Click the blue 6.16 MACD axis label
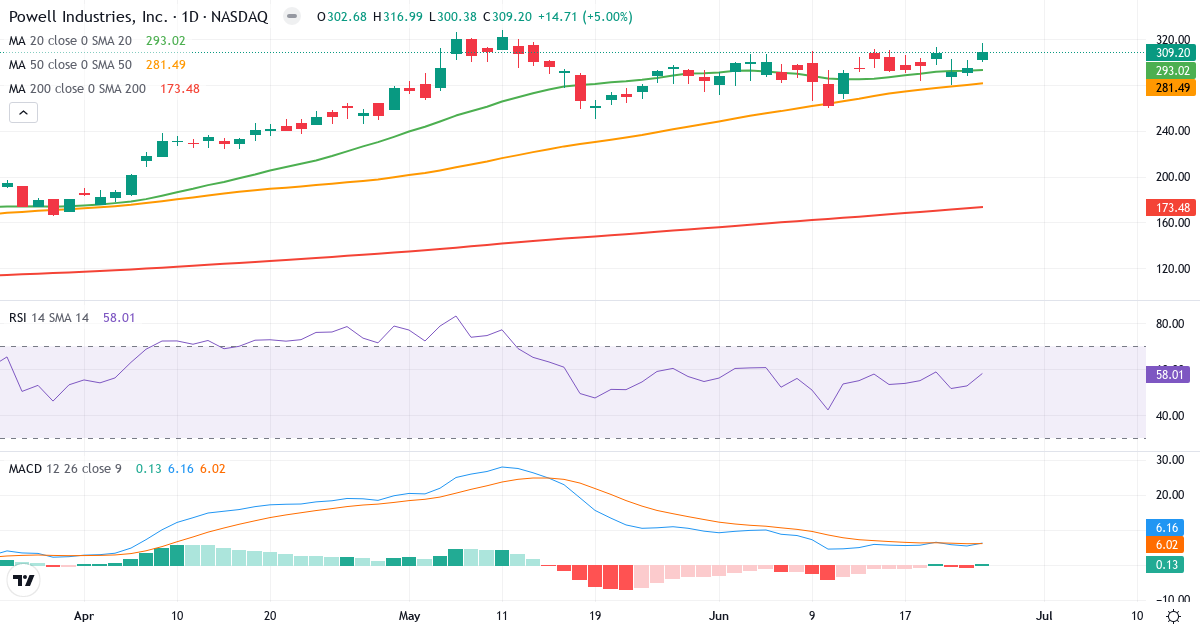 1165,527
